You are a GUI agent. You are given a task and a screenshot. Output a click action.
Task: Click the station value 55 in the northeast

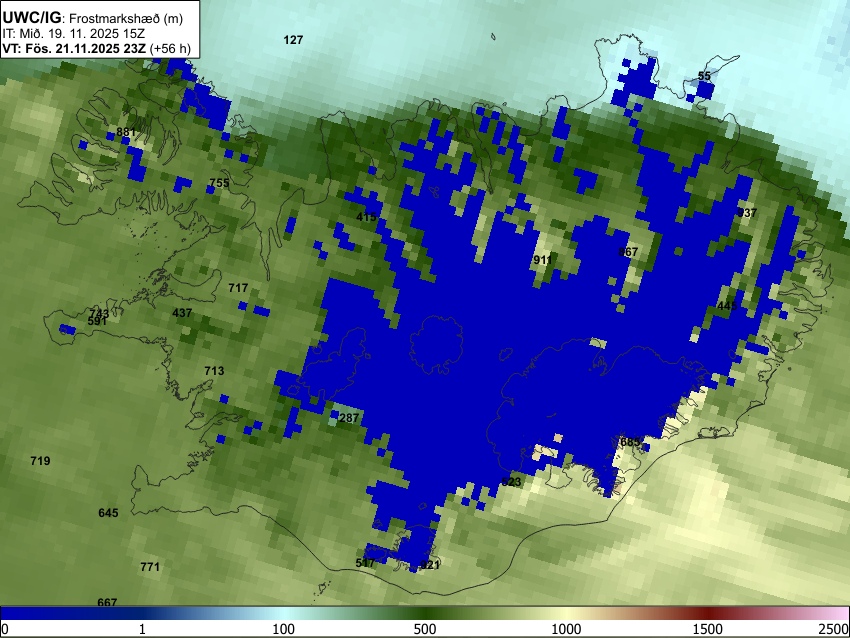704,76
